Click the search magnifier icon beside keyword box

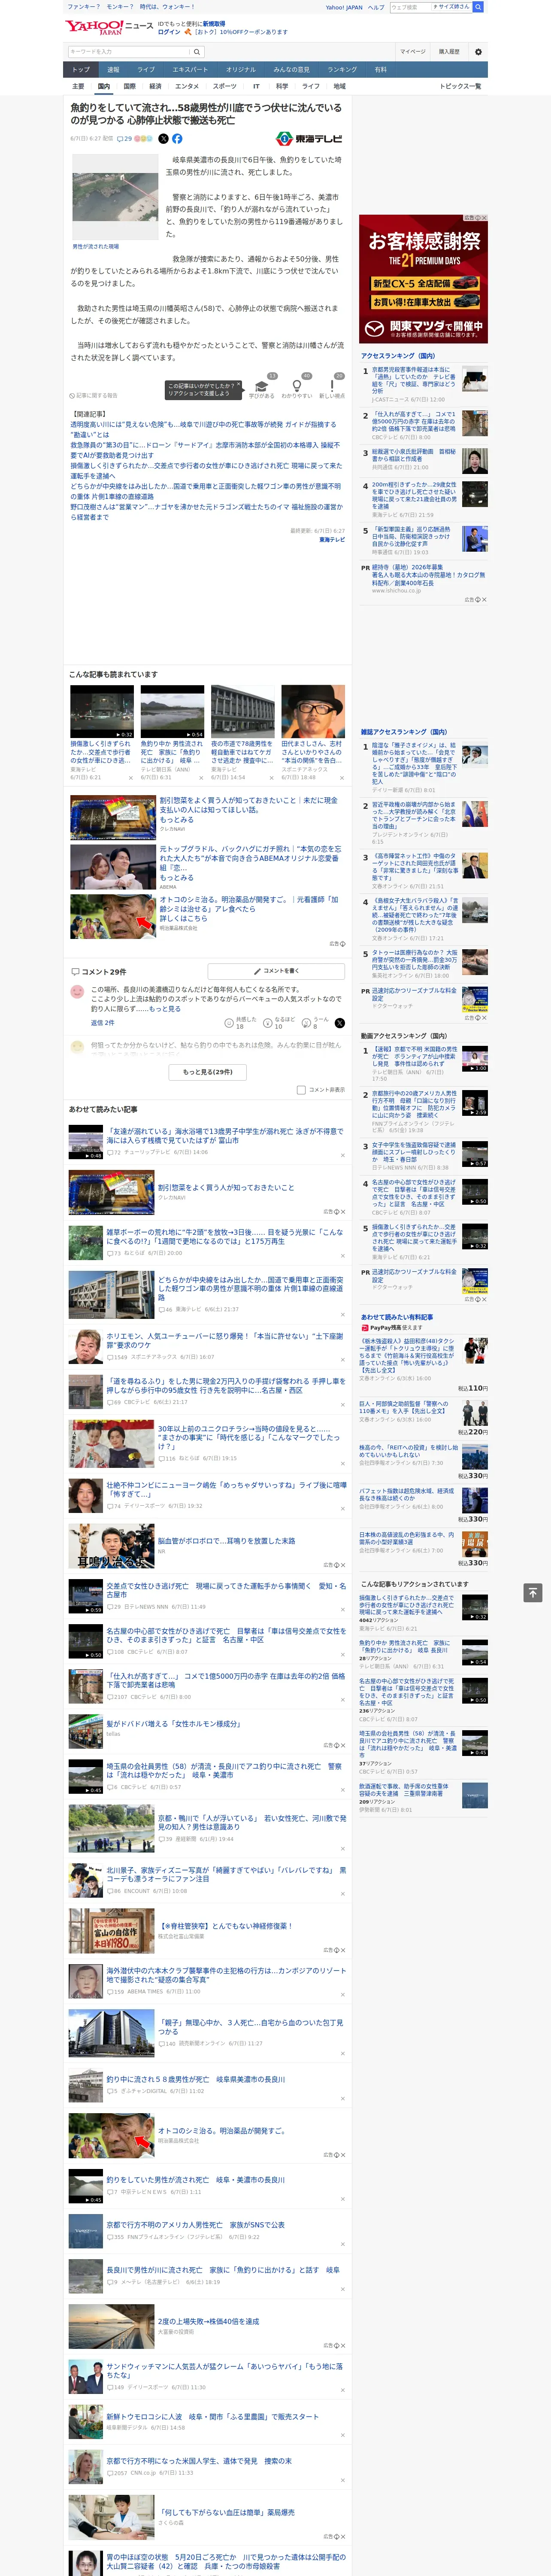click(x=197, y=51)
